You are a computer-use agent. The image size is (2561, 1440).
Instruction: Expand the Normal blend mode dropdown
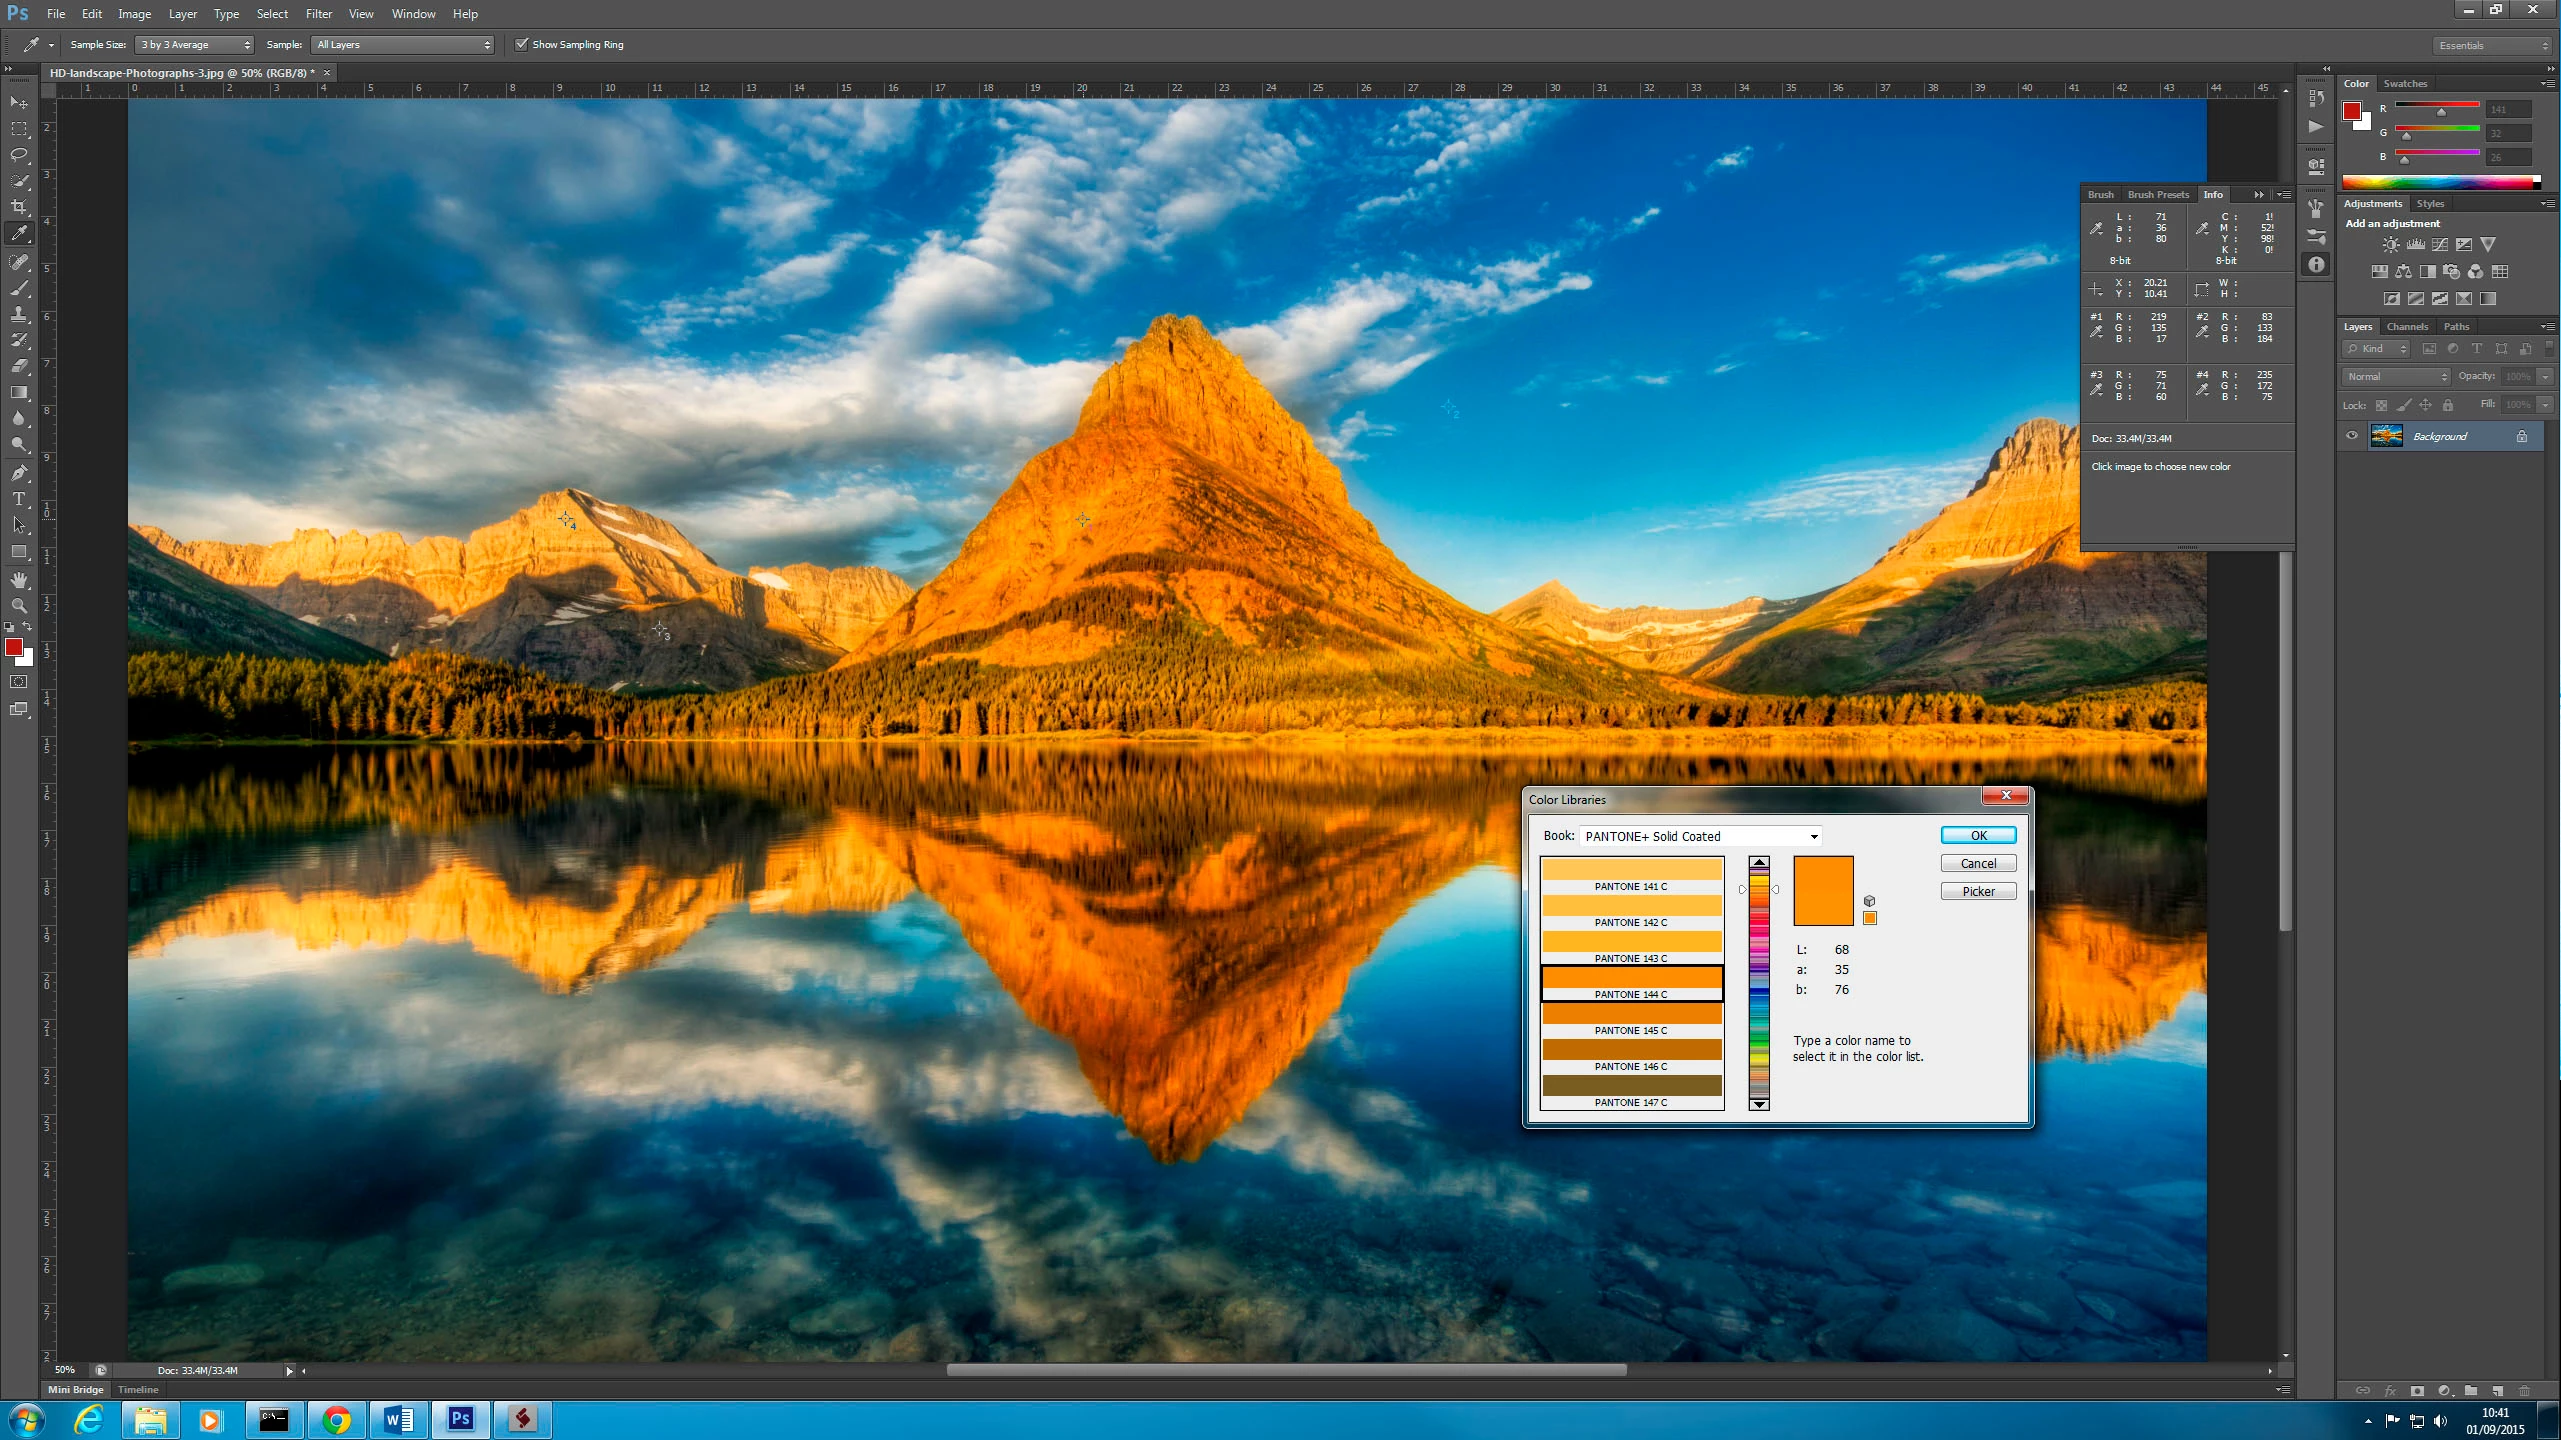click(2396, 377)
